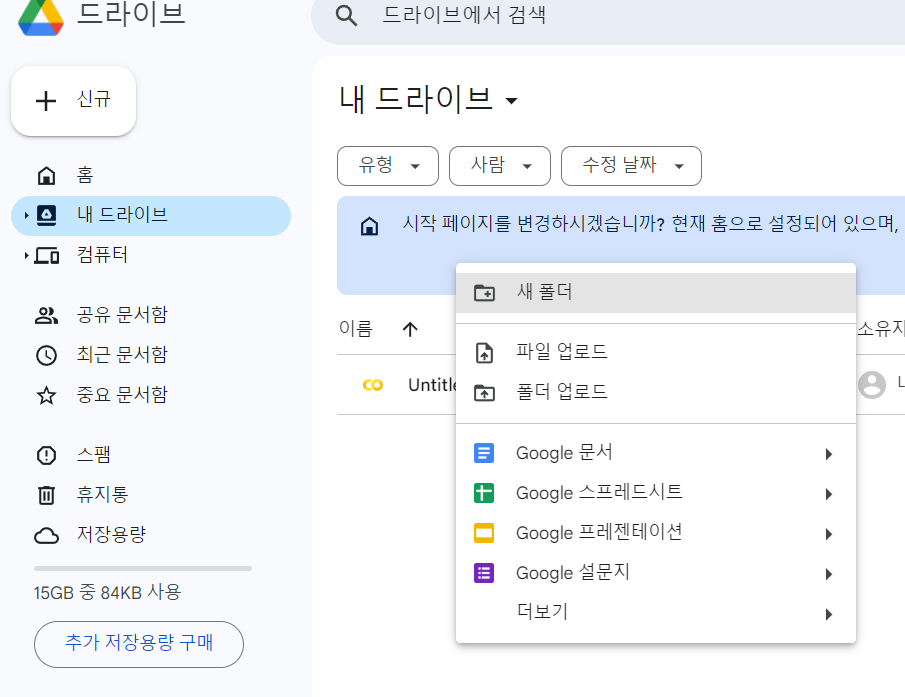The height and width of the screenshot is (697, 905).
Task: Click the file upload icon
Action: (484, 353)
